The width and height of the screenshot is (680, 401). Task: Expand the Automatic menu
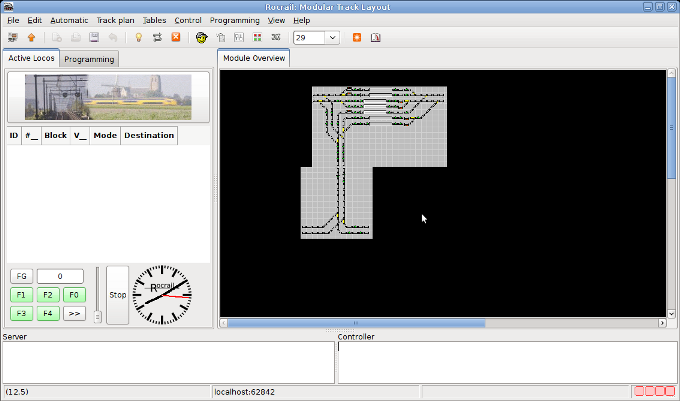click(69, 20)
